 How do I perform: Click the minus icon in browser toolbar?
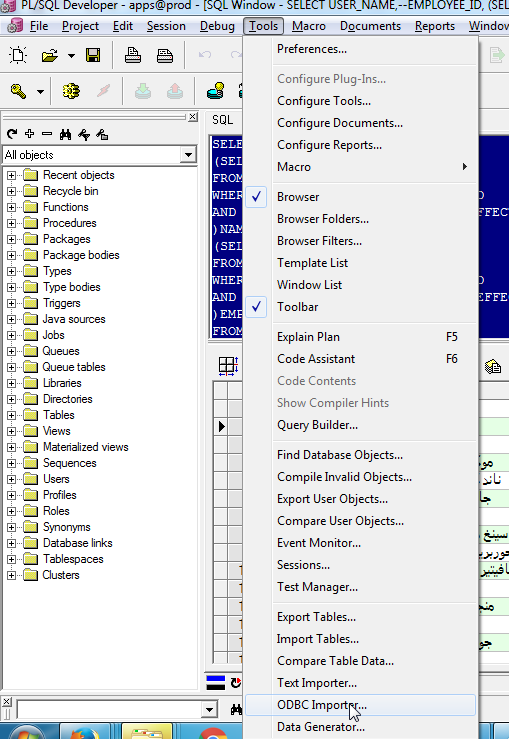pos(47,134)
